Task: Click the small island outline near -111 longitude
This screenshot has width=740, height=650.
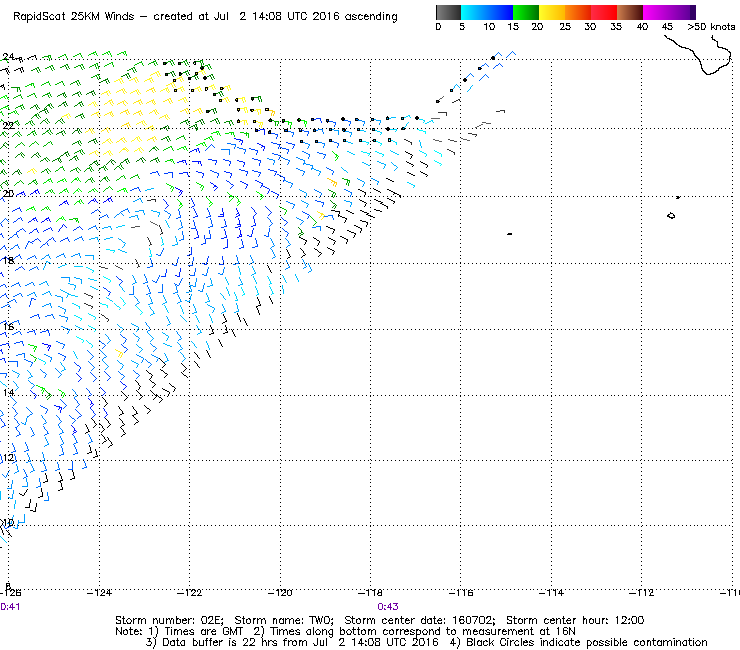Action: coord(671,216)
